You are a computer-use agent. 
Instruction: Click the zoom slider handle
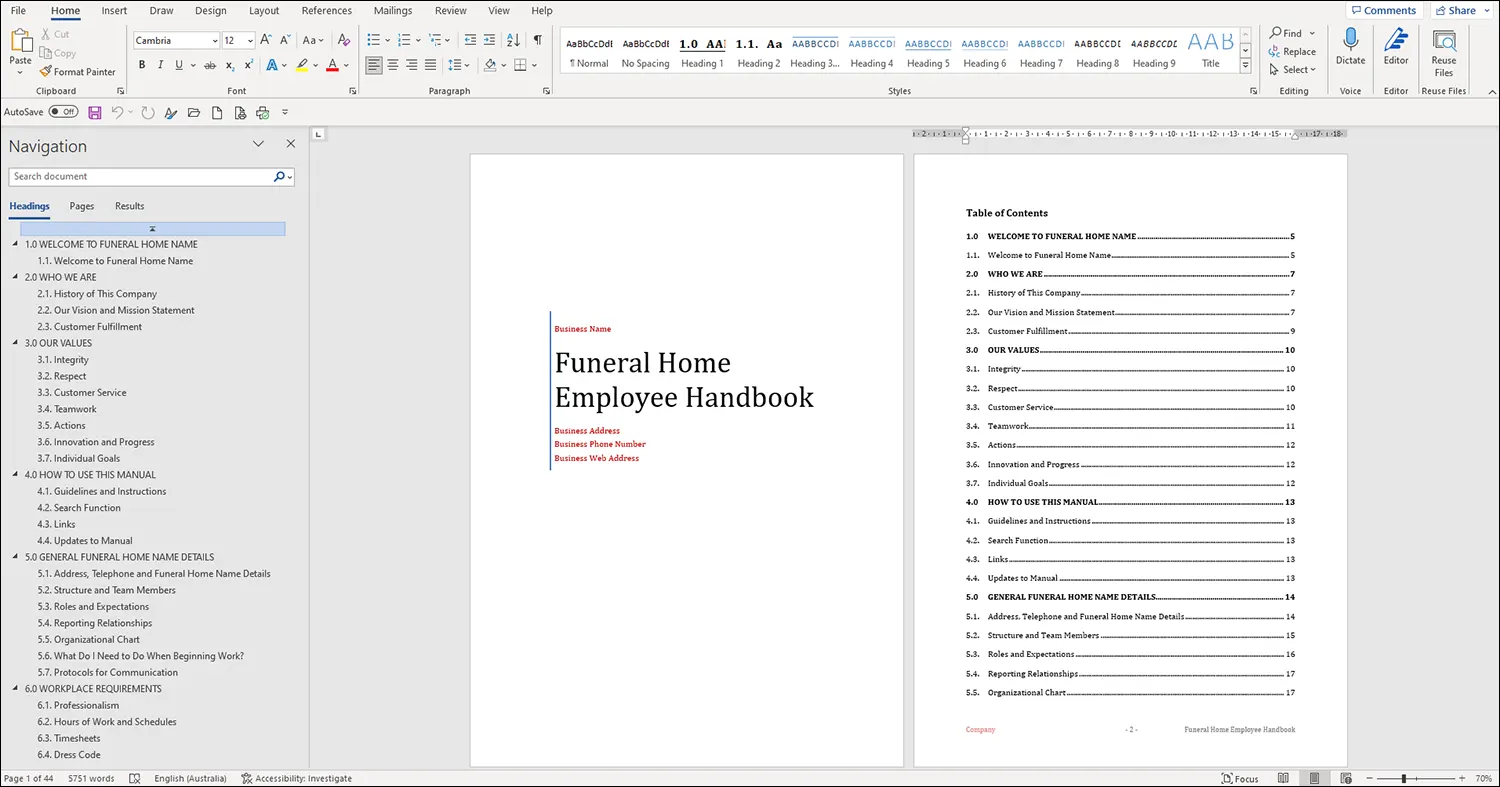(1404, 778)
